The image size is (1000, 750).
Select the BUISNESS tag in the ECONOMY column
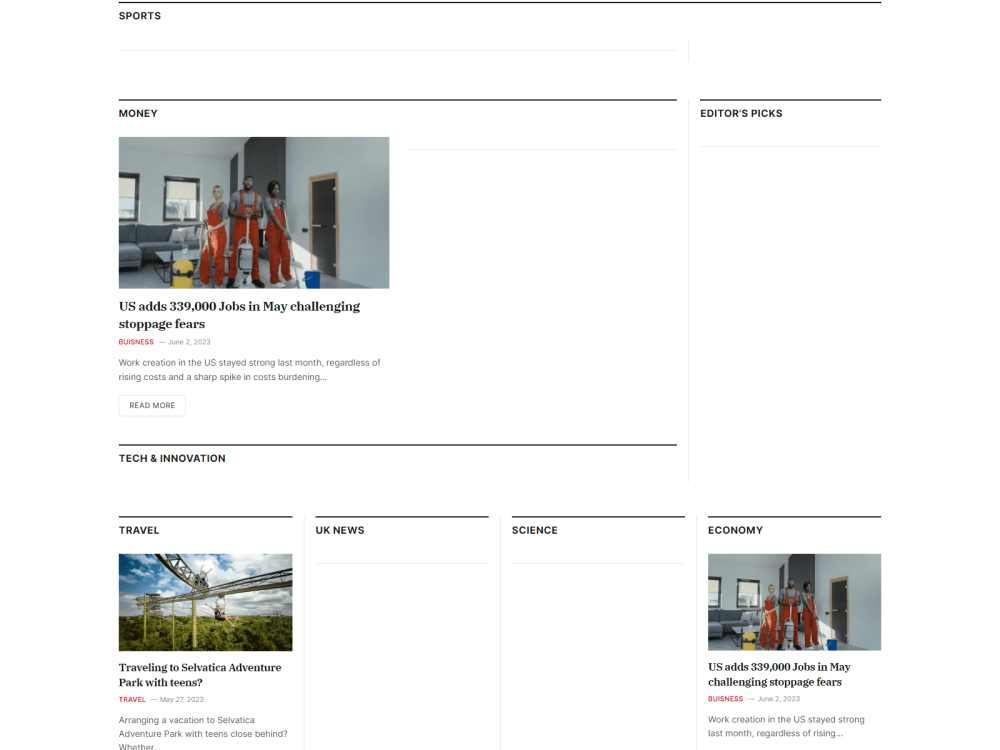pyautogui.click(x=725, y=699)
